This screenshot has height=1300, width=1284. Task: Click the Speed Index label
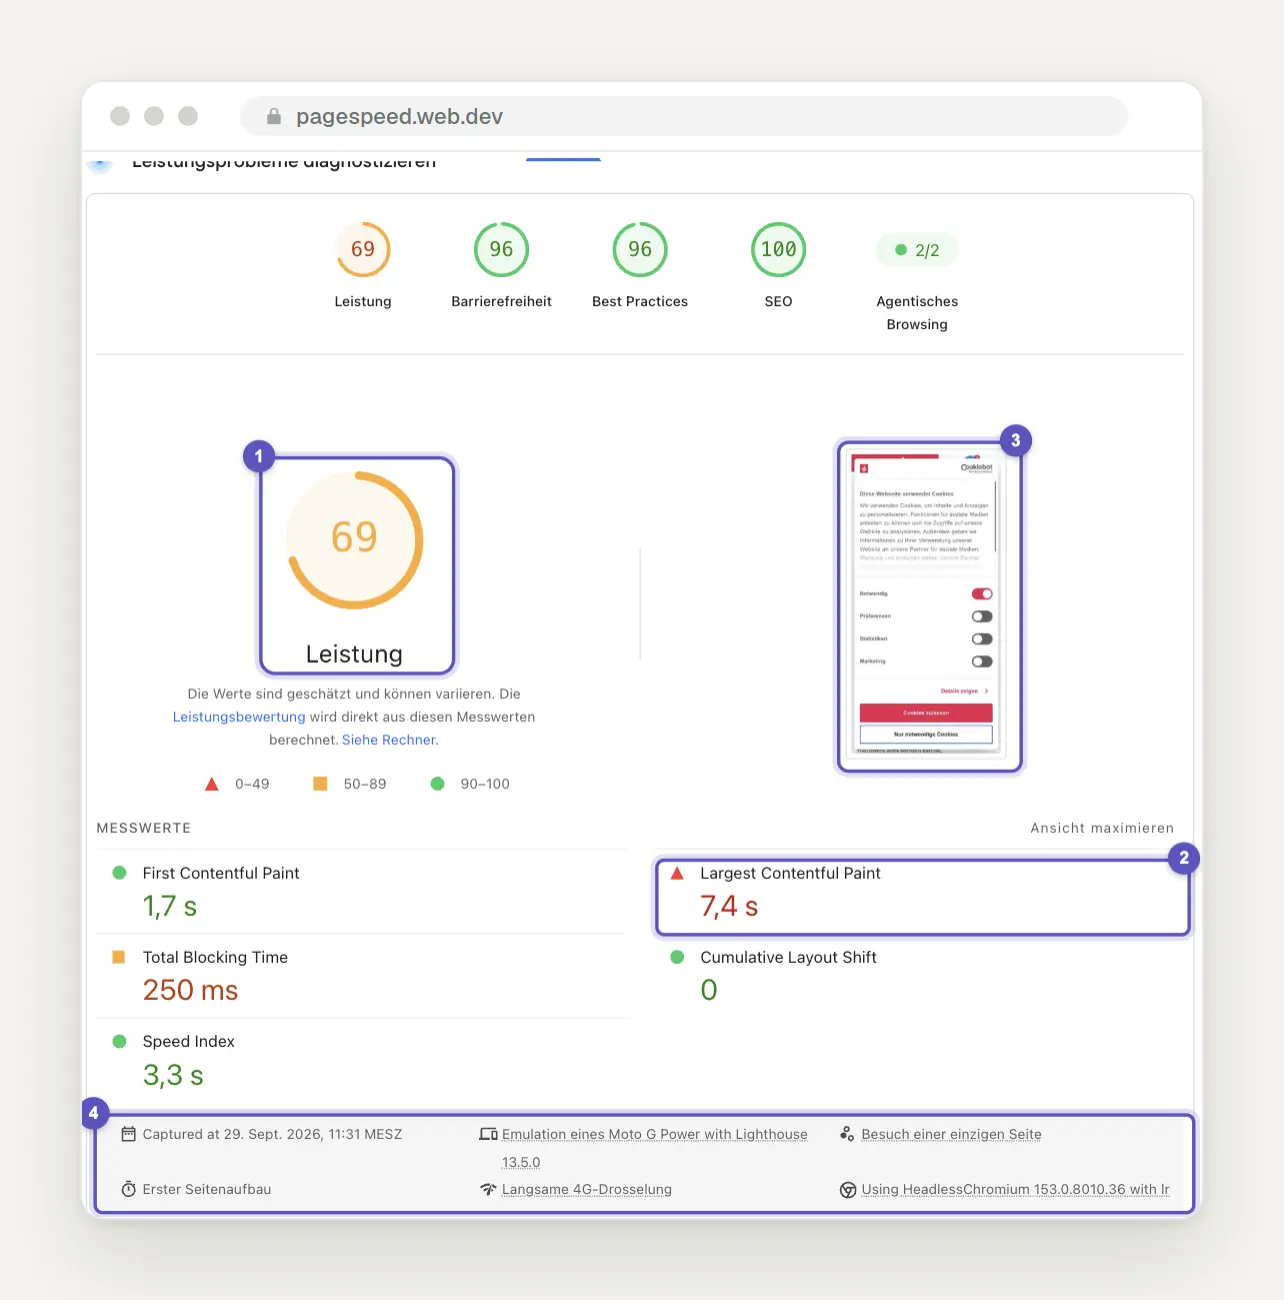(x=188, y=1041)
